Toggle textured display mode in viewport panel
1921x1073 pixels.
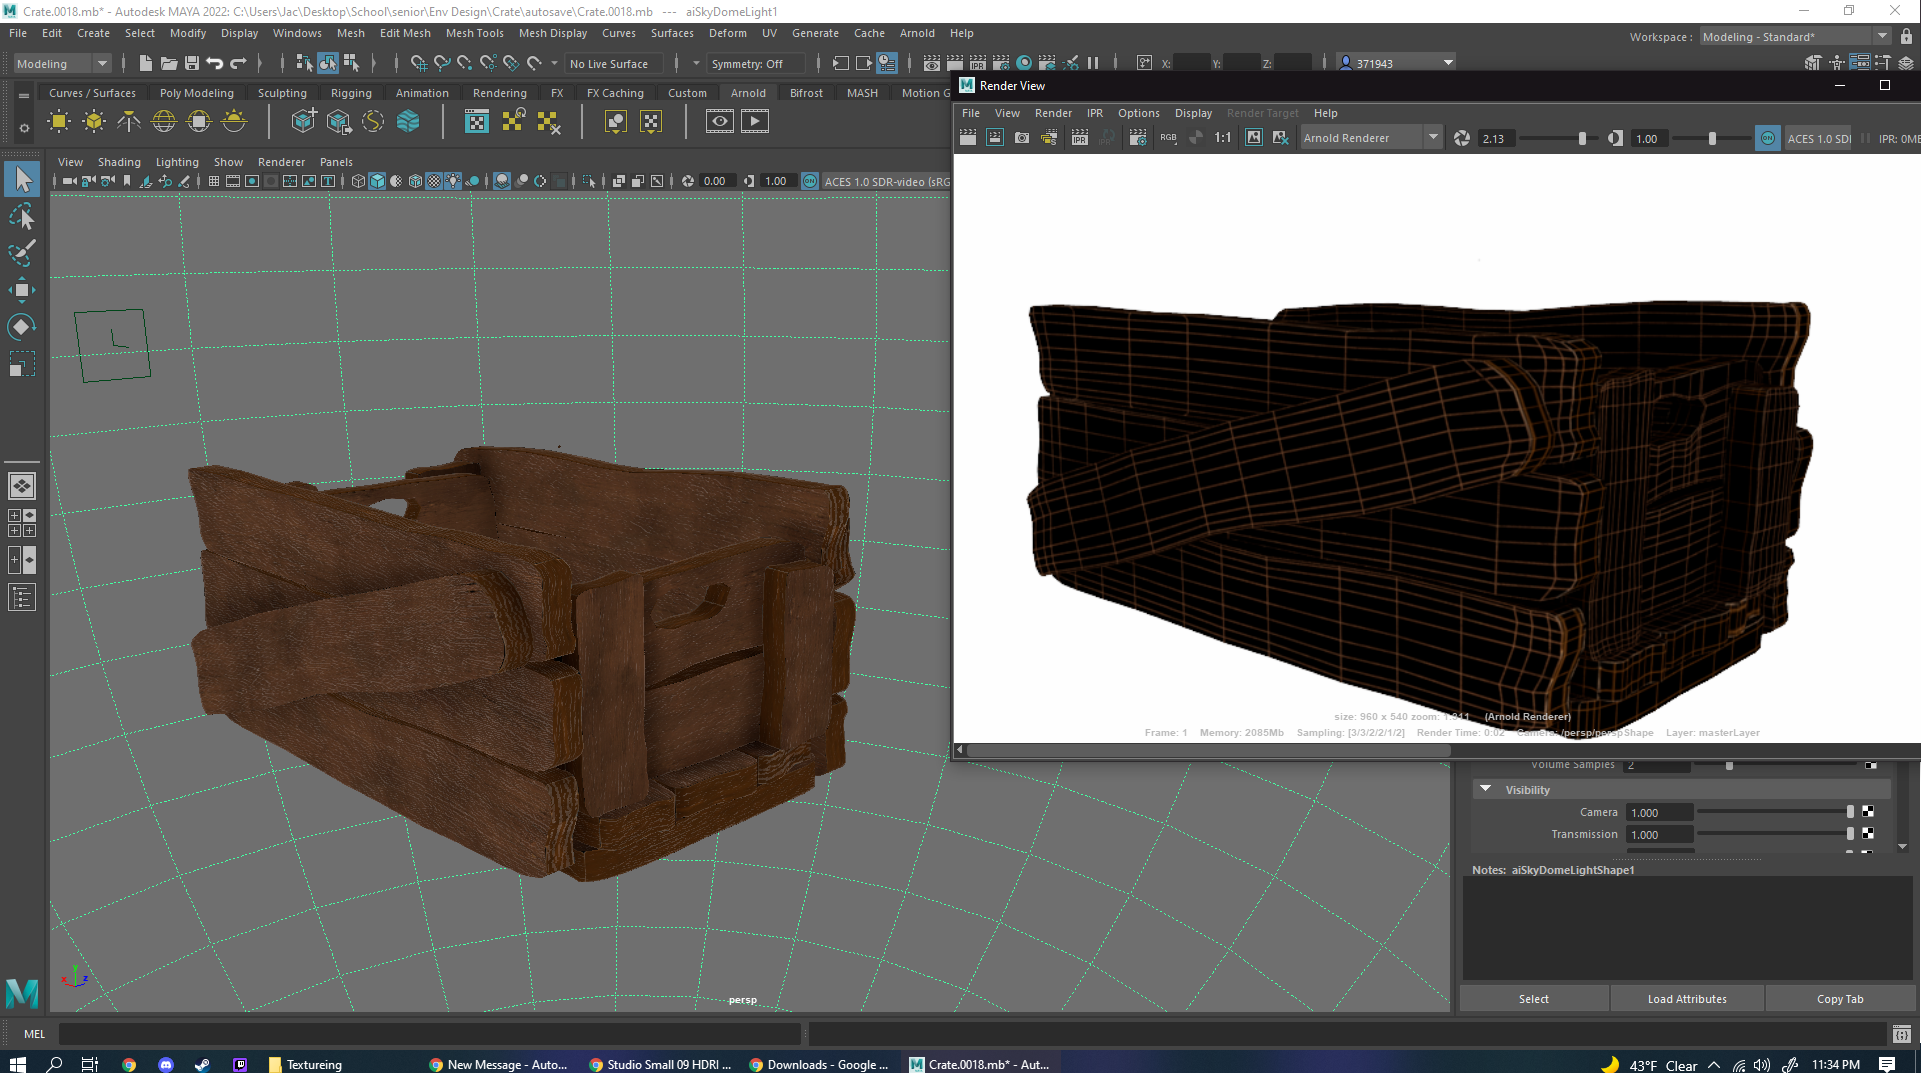click(x=432, y=181)
